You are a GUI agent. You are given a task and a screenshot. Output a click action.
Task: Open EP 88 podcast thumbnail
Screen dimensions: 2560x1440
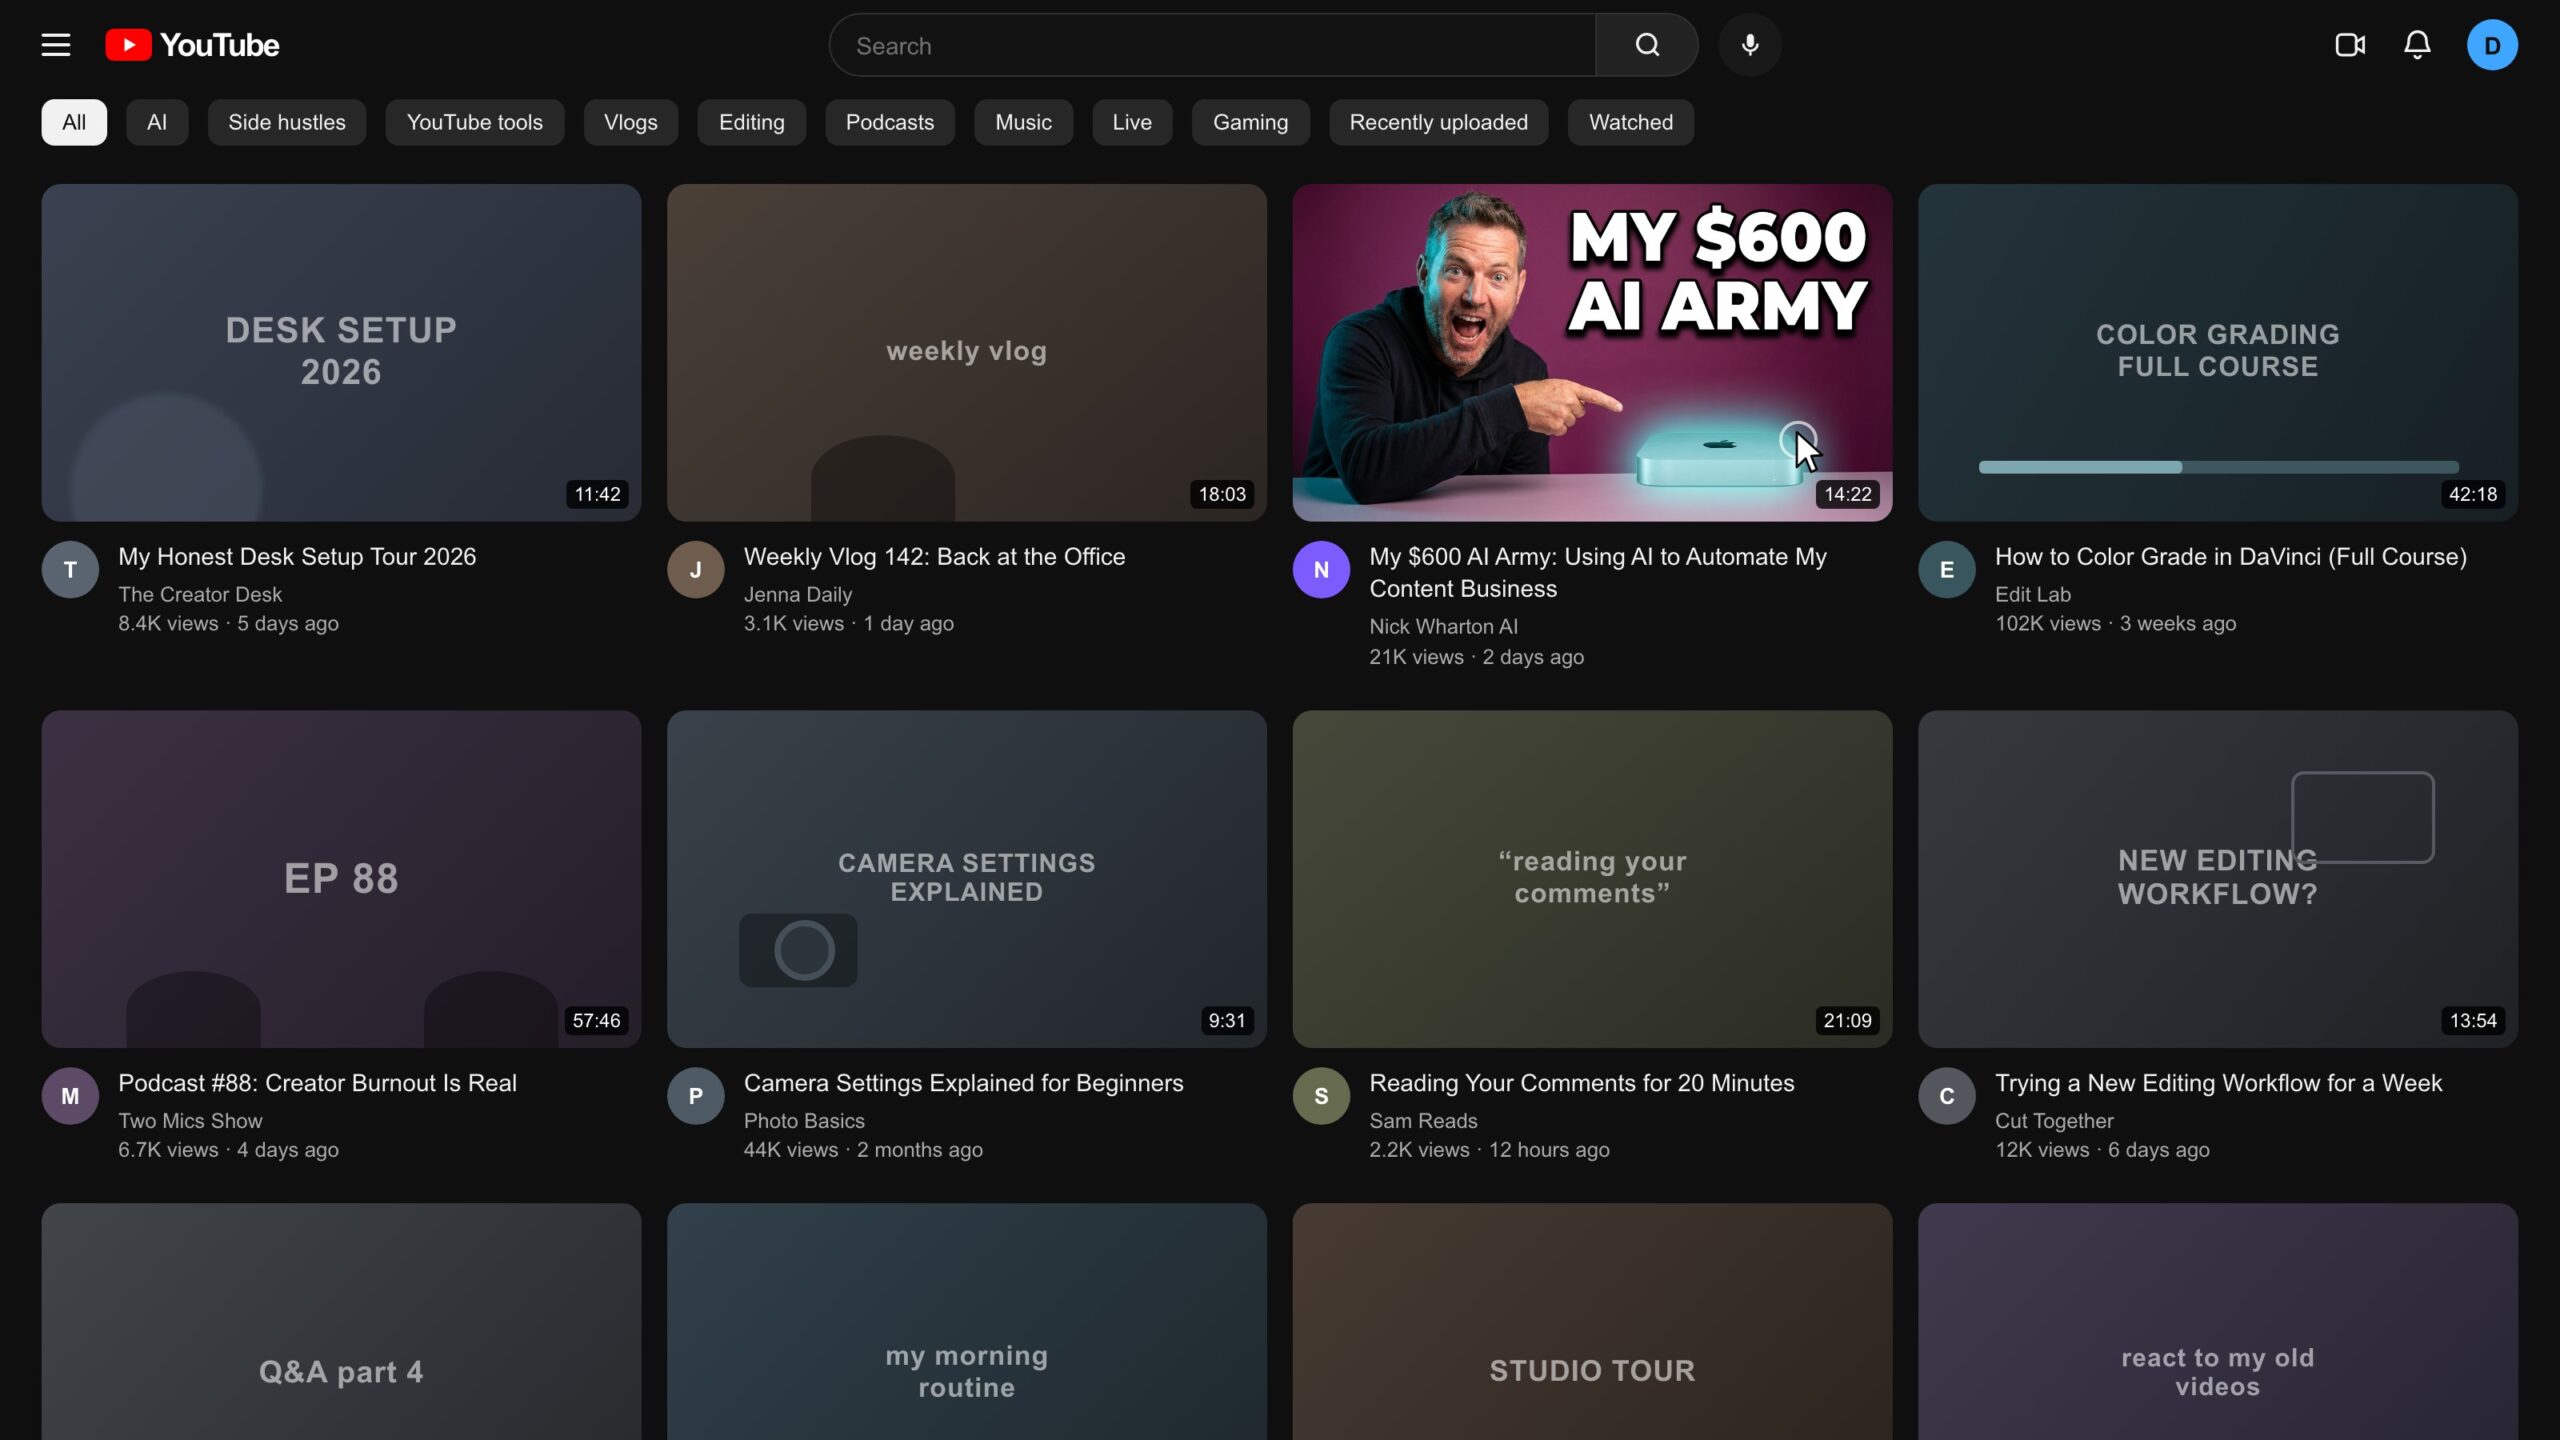point(341,879)
